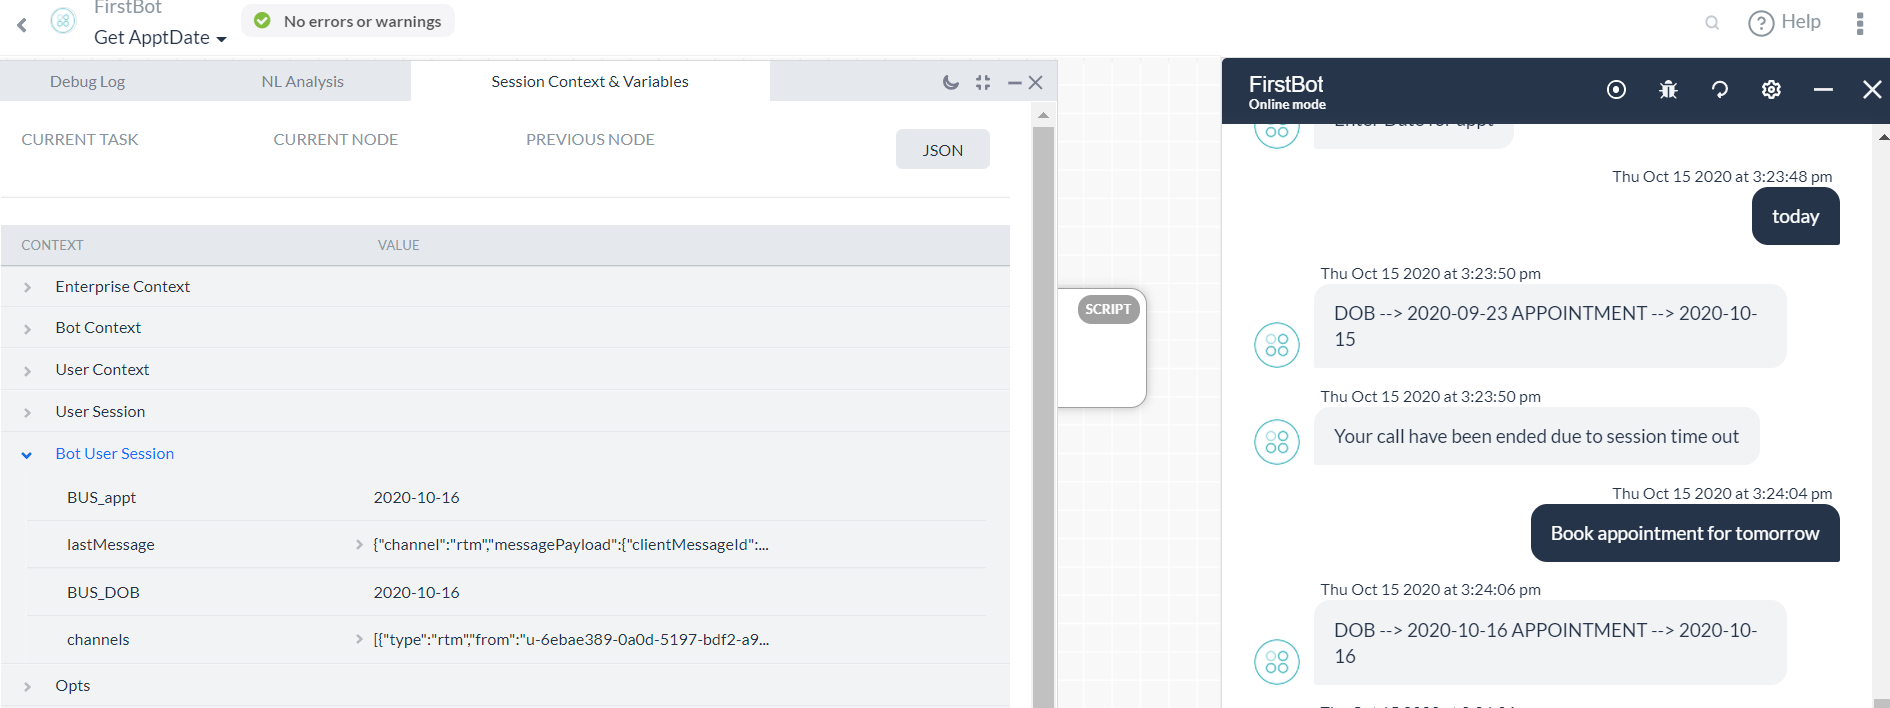Click DOB 2020-10-16 appointment bot message
The image size is (1890, 708).
pos(1550,643)
